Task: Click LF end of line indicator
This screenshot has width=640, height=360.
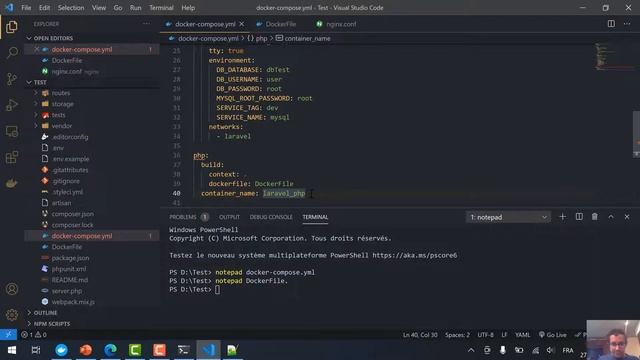Action: (x=504, y=335)
